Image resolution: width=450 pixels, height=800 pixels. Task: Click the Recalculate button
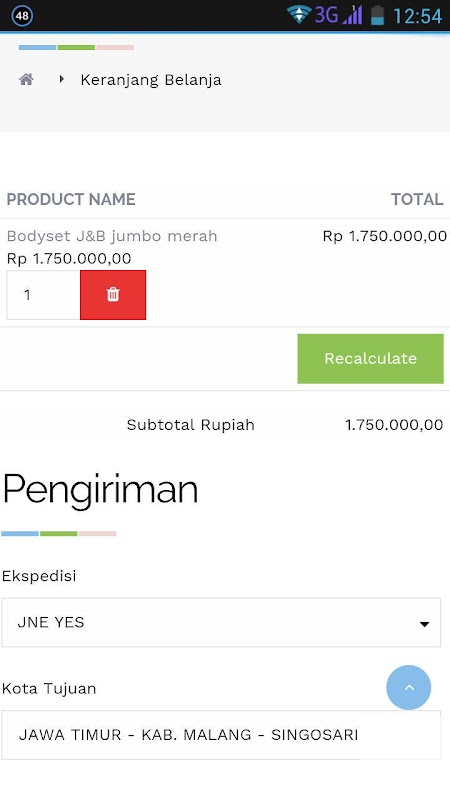370,359
